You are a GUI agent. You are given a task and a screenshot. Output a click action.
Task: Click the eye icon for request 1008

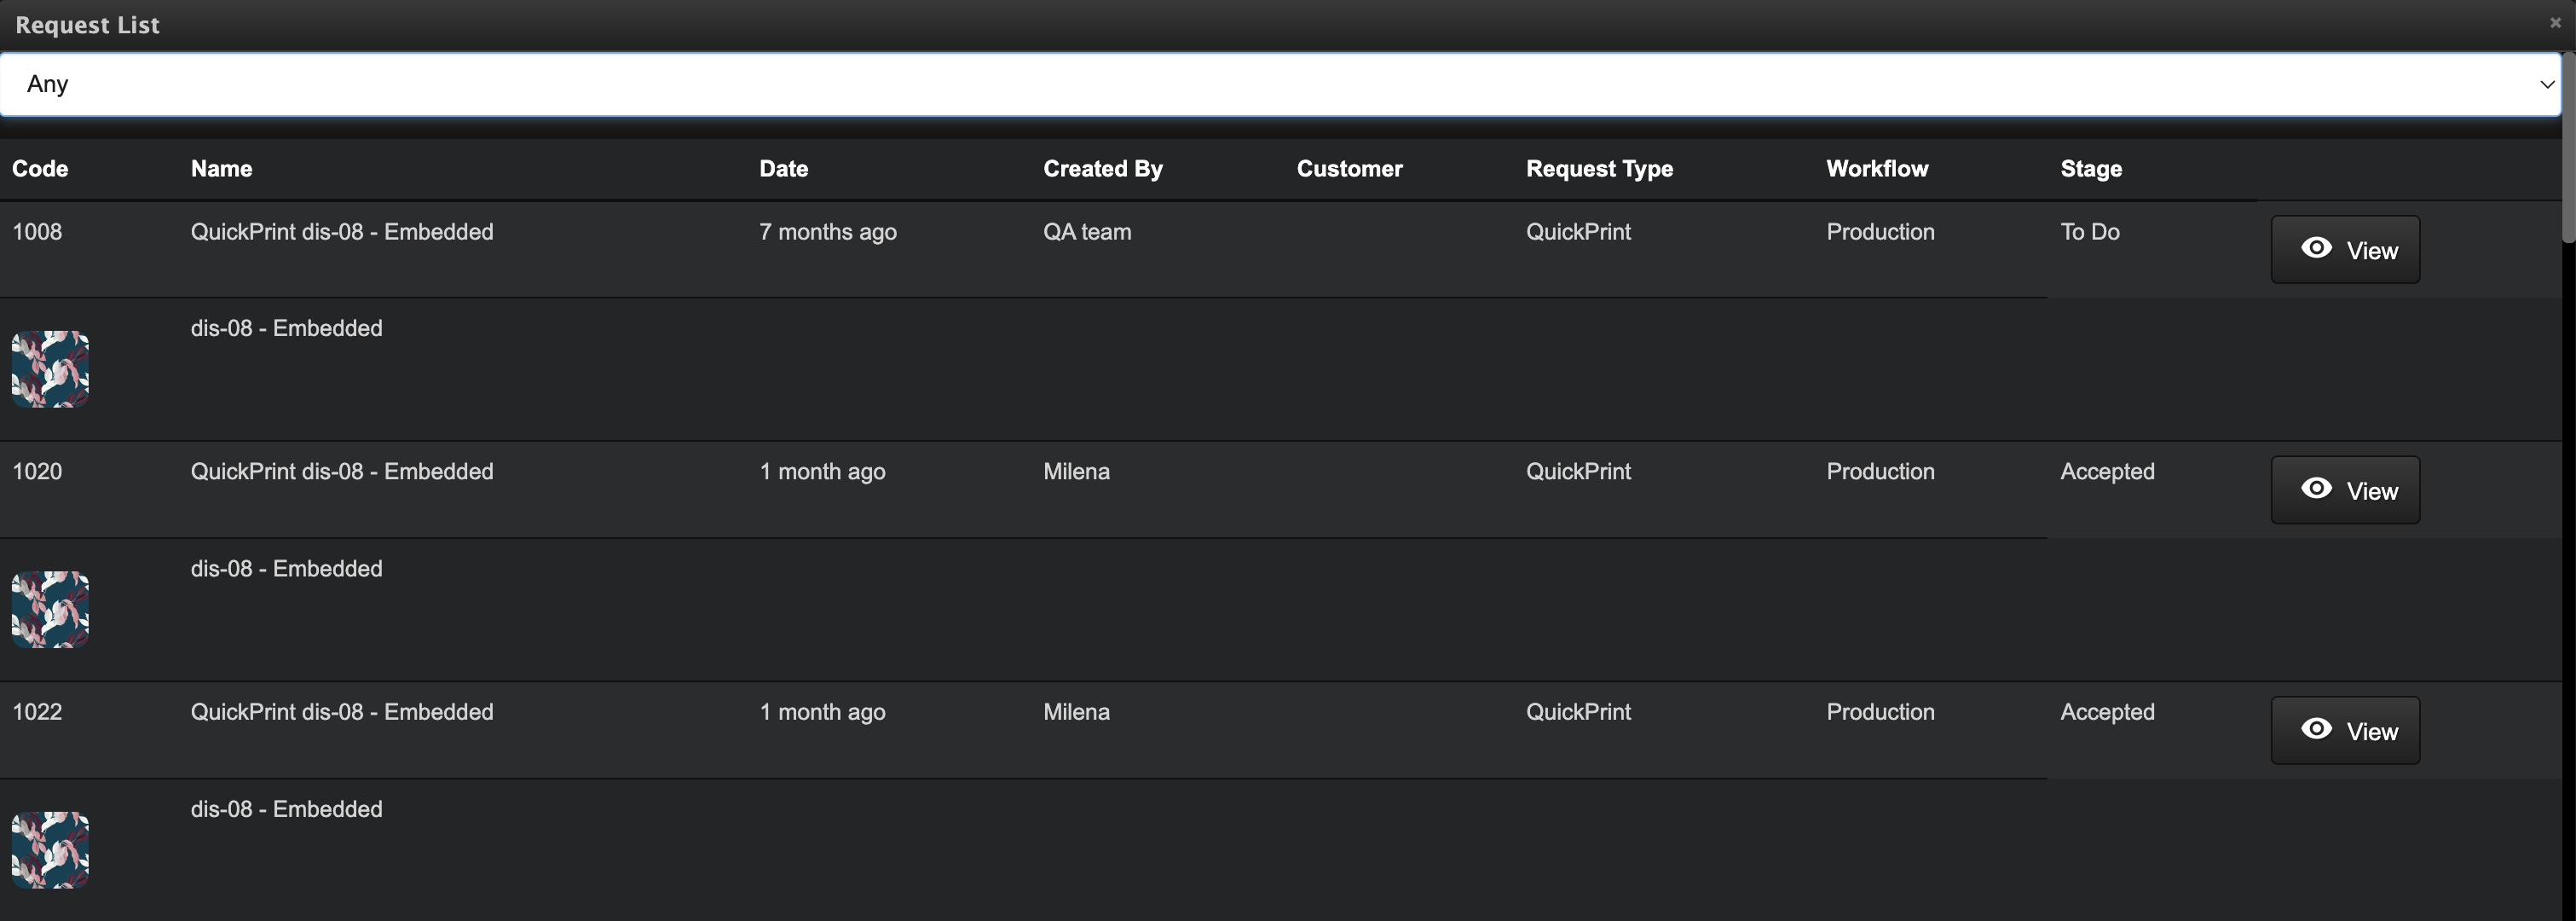pos(2316,249)
